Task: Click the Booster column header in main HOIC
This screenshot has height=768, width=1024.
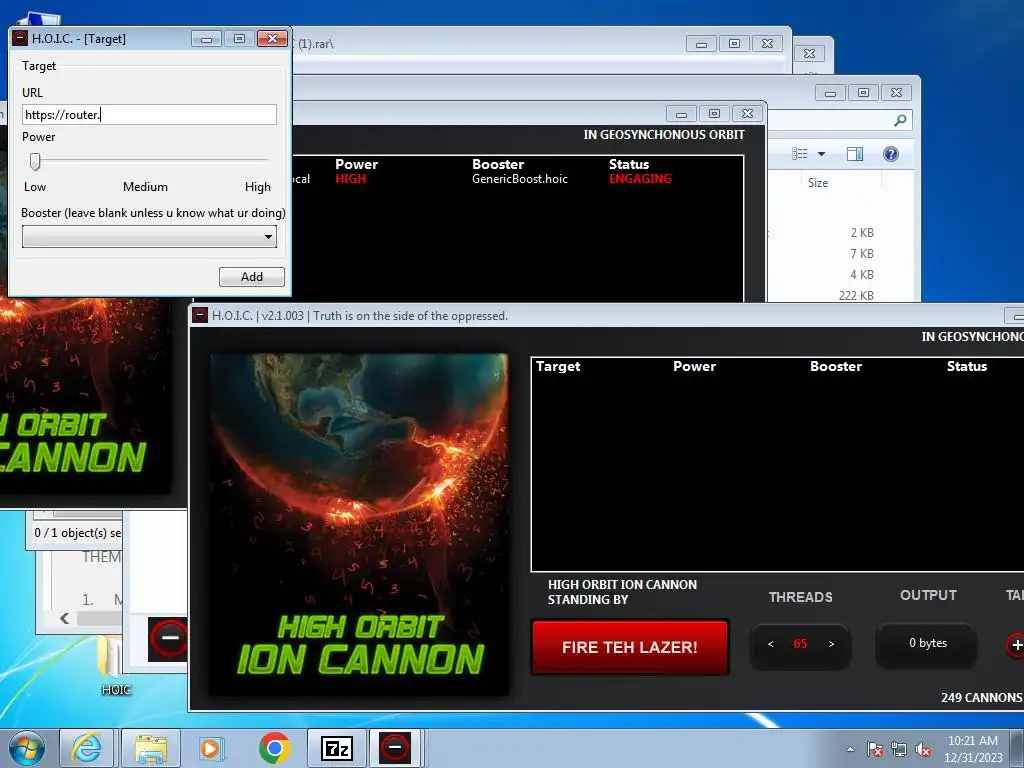Action: [x=836, y=366]
